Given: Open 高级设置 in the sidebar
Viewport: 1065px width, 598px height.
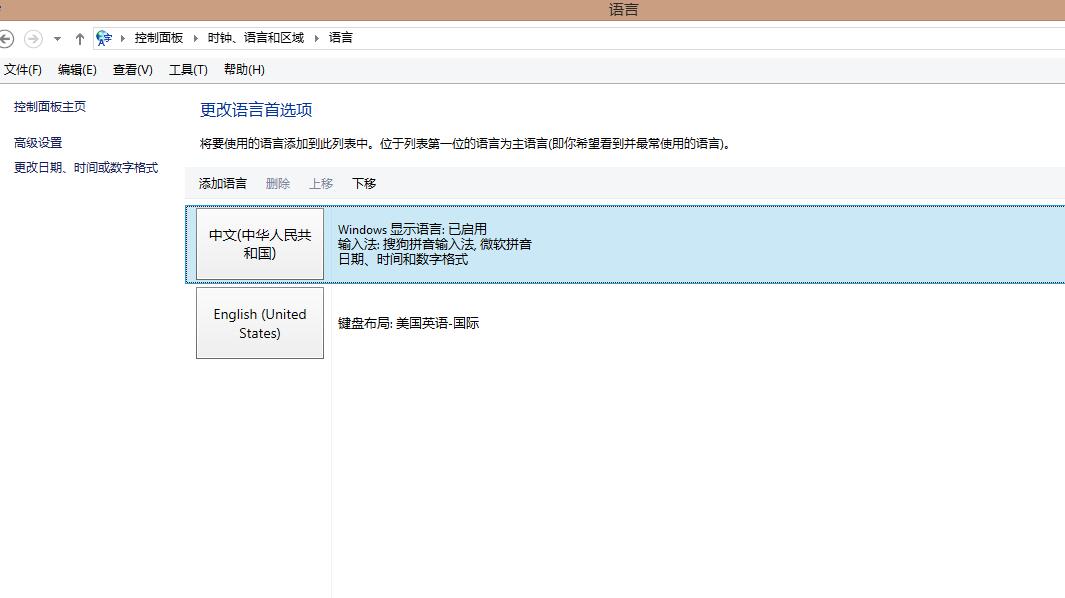Looking at the screenshot, I should [38, 143].
